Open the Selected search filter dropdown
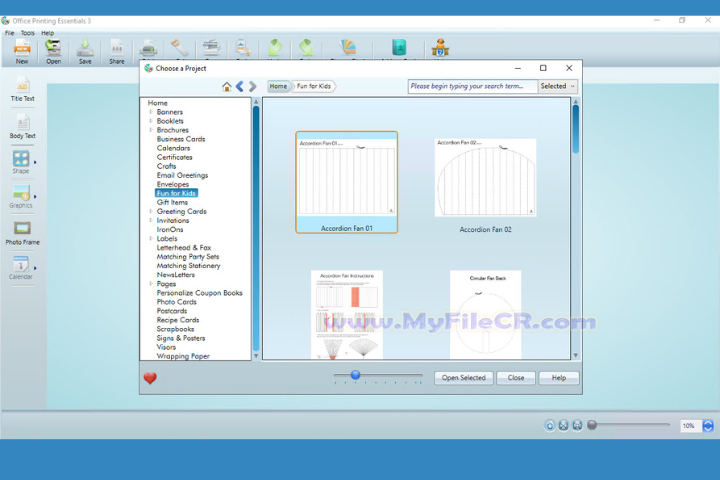Screen dimensions: 720x480 557,86
